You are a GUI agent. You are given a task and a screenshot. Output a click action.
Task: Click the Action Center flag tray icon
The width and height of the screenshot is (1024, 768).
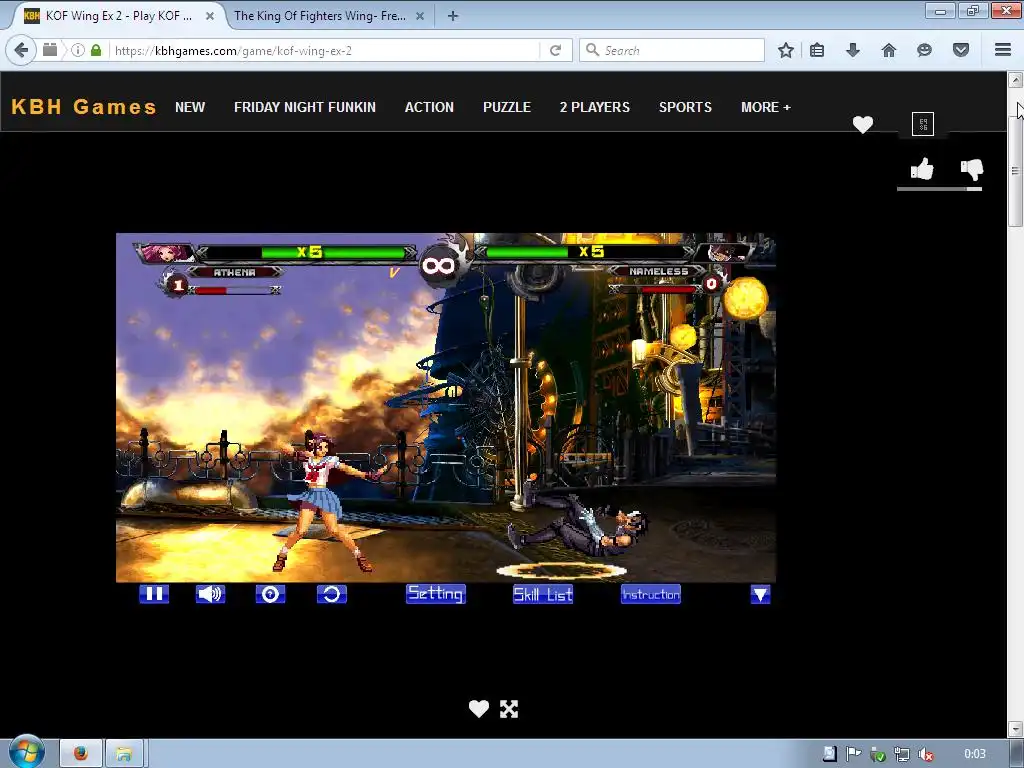coord(853,754)
